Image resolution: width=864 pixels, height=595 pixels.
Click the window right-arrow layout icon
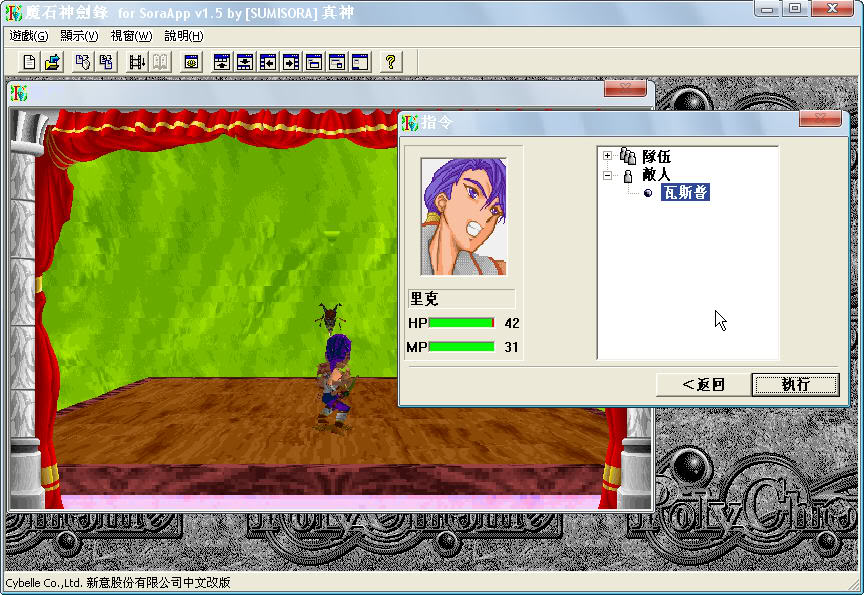(291, 62)
